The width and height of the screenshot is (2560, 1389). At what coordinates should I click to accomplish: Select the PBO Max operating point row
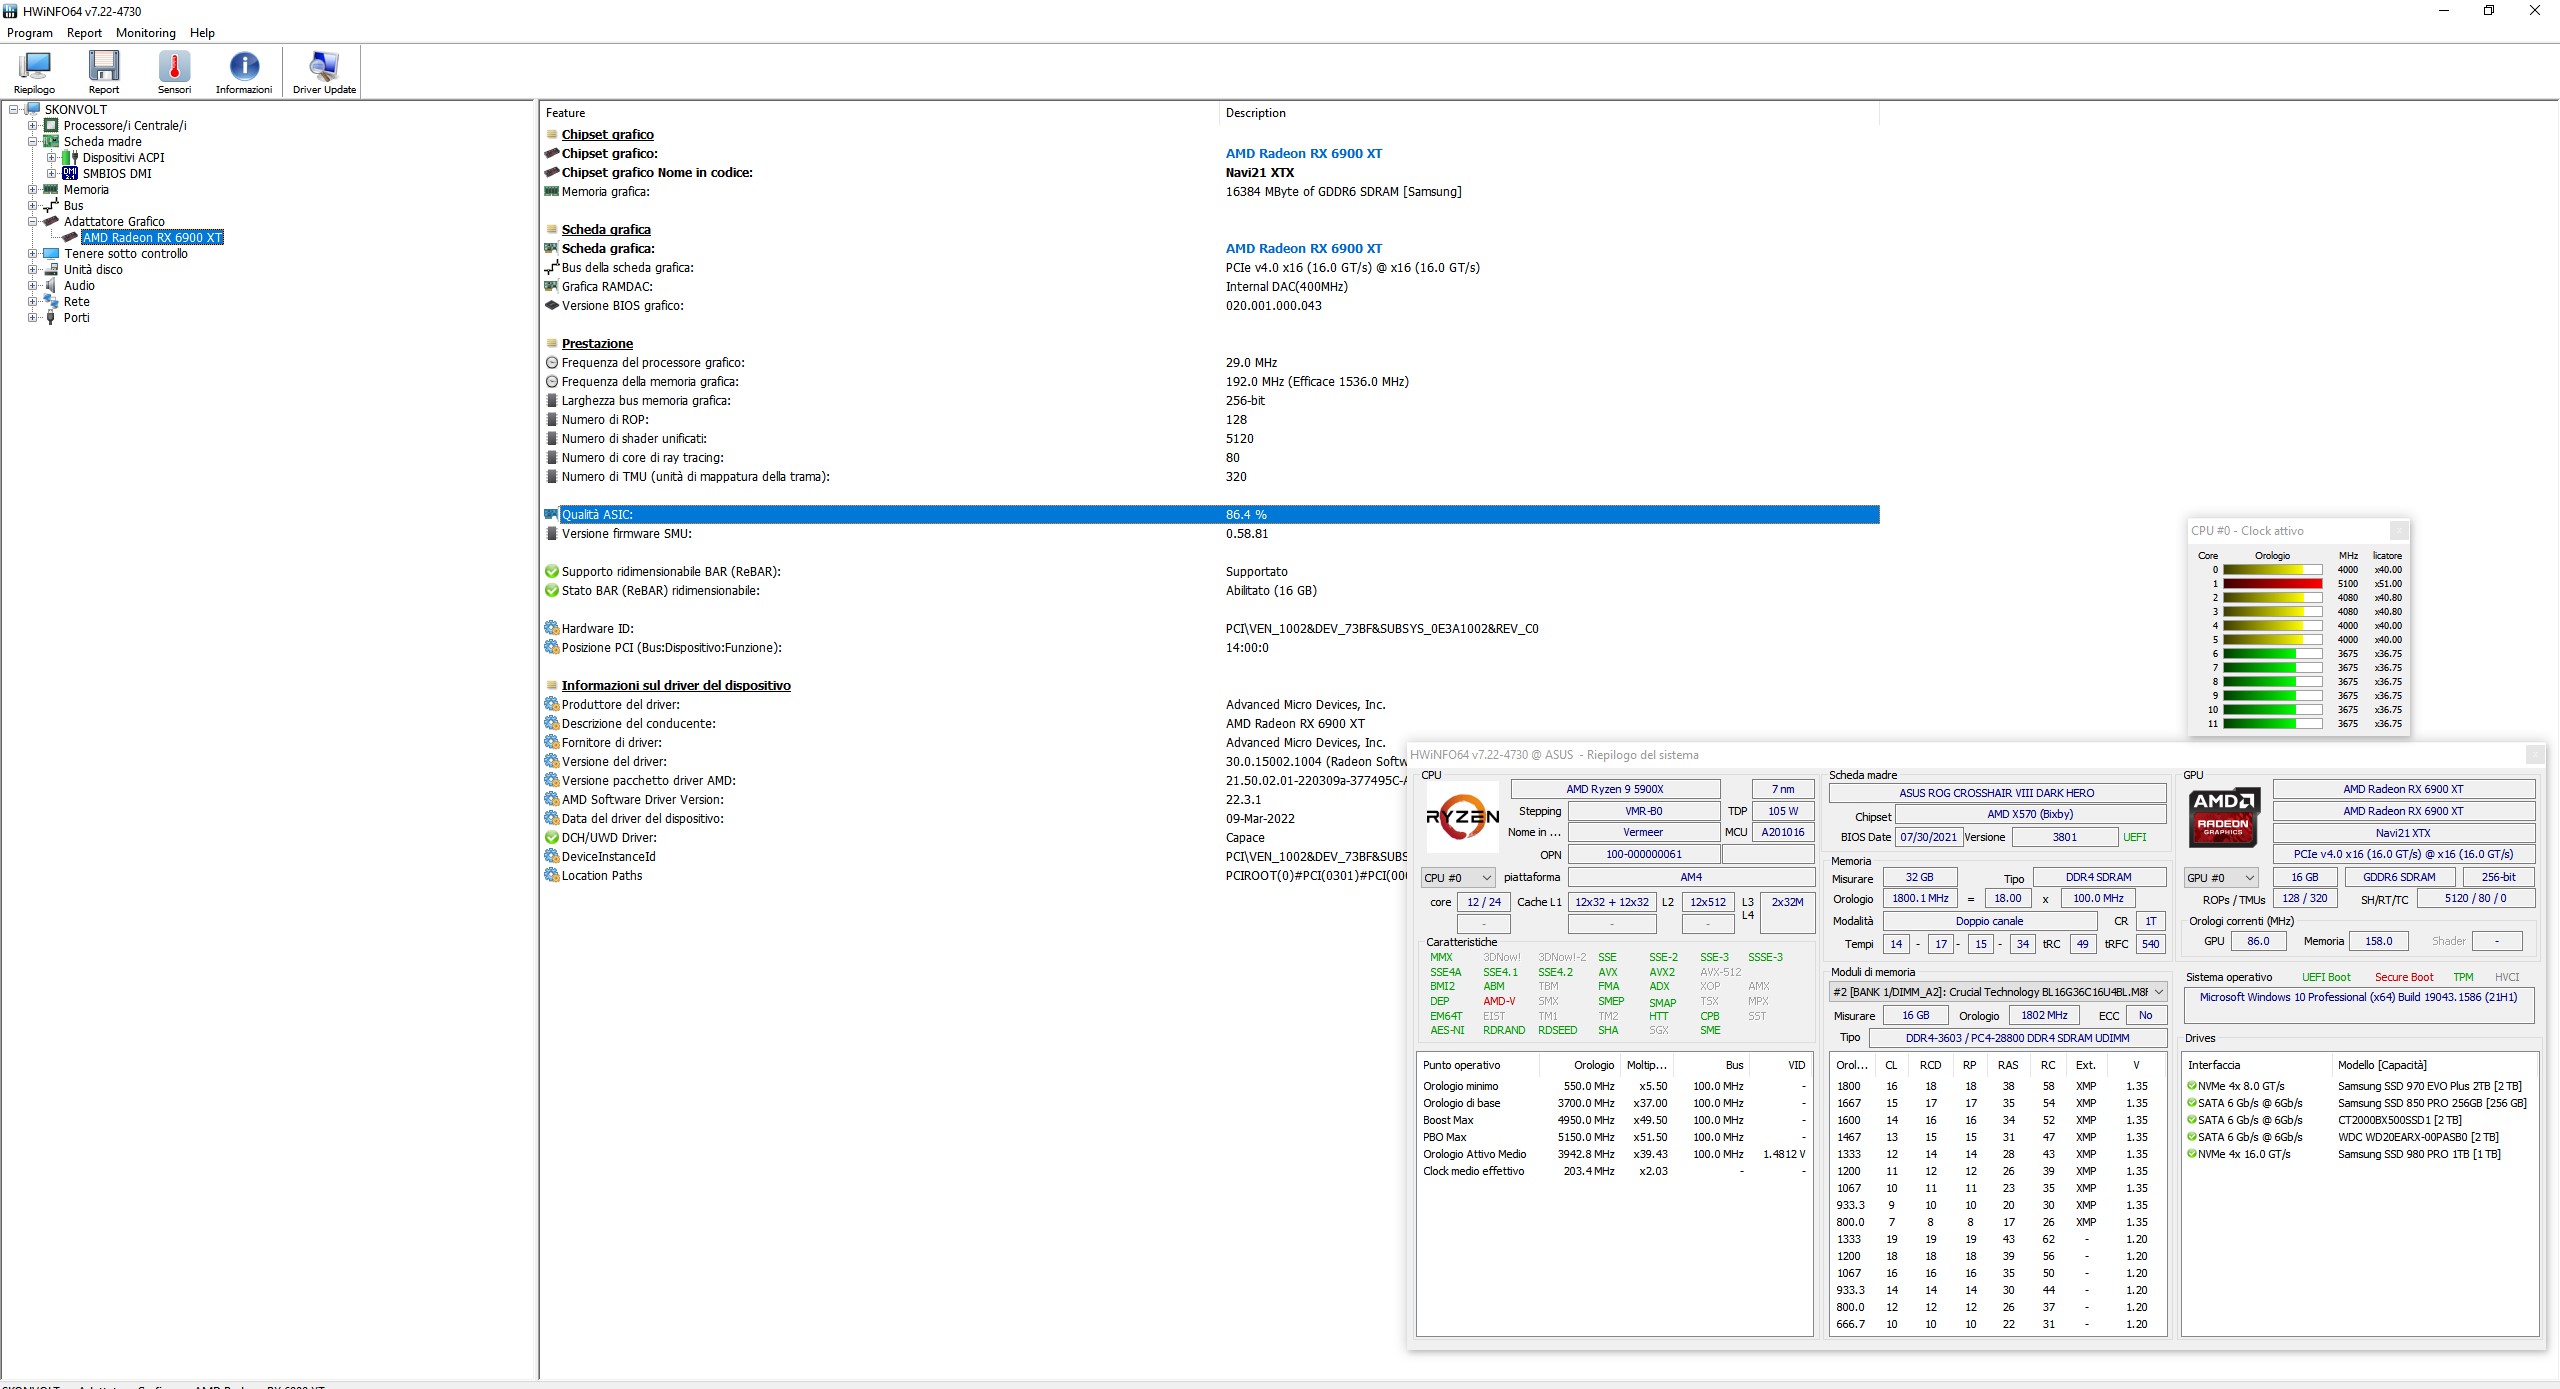[x=1614, y=1137]
